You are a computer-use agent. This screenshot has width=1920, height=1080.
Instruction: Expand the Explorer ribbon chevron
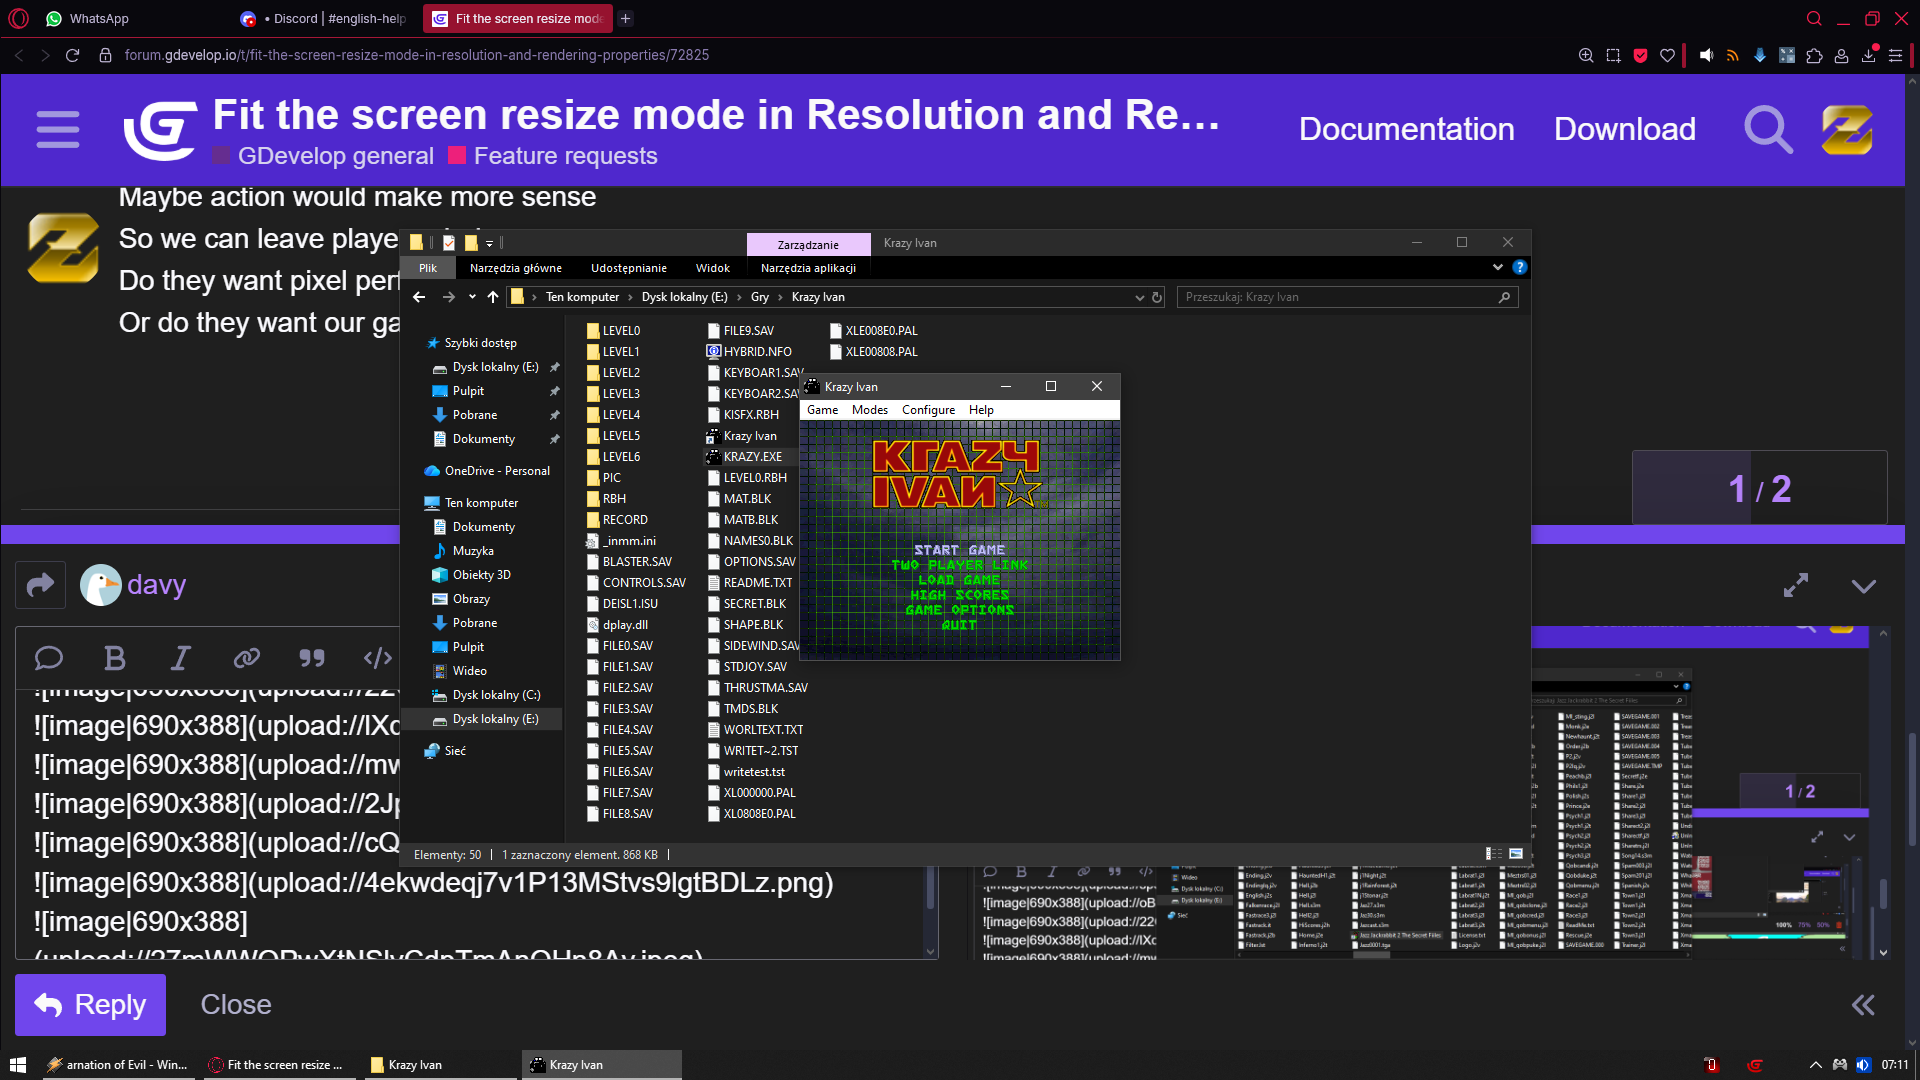pos(1497,267)
